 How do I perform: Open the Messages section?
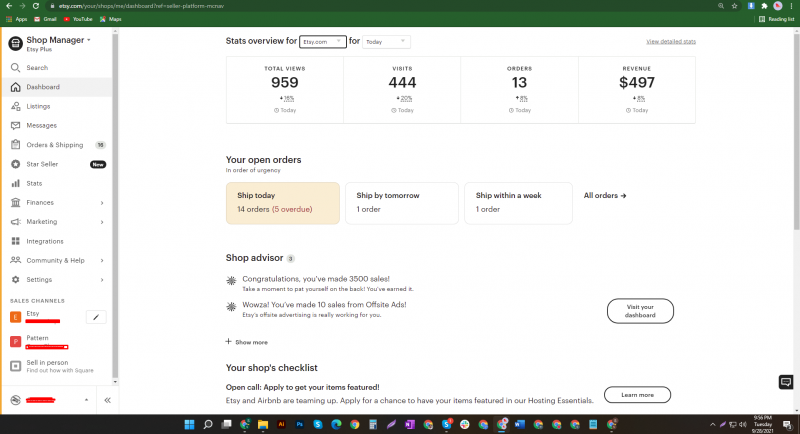(x=41, y=125)
